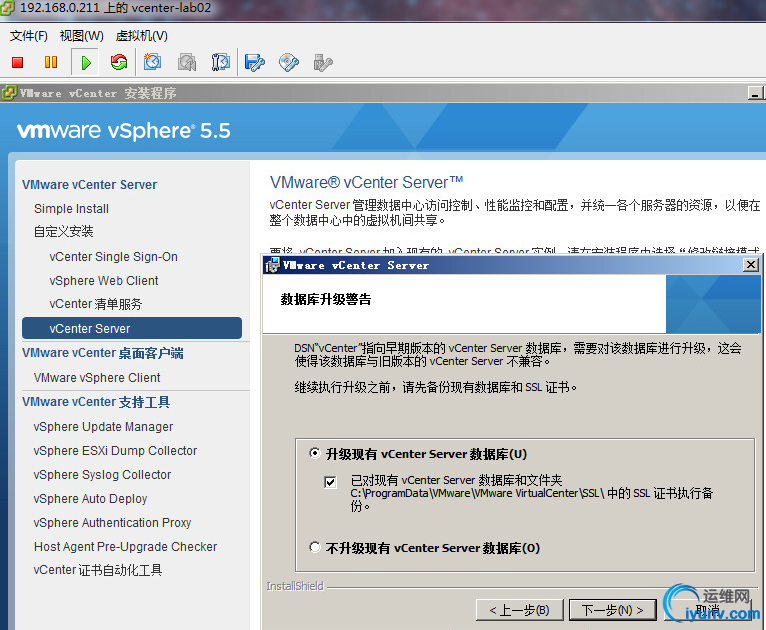
Task: Select vSphere Syslog Collector entry
Action: pyautogui.click(x=102, y=474)
